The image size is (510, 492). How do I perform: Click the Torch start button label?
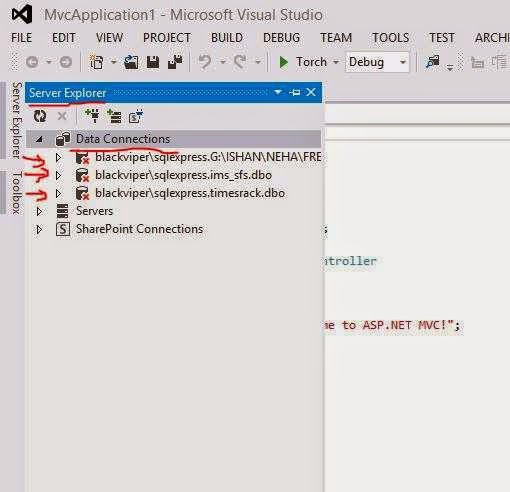[x=311, y=62]
